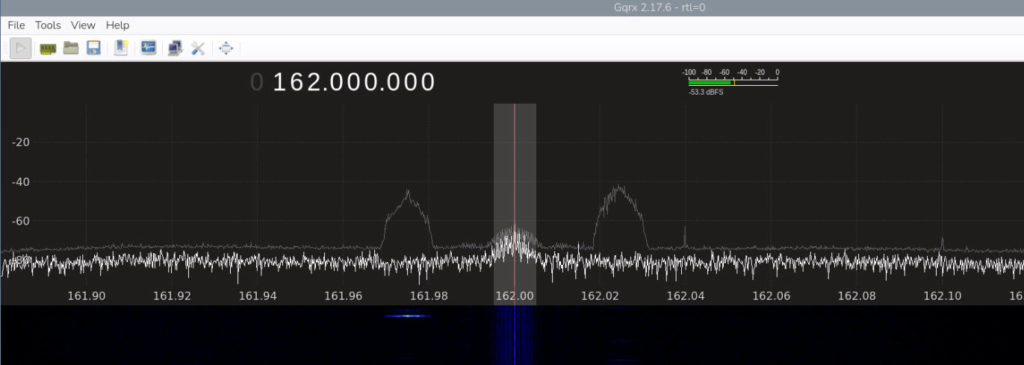Click the greyed leading zero frequency digit

pyautogui.click(x=257, y=82)
